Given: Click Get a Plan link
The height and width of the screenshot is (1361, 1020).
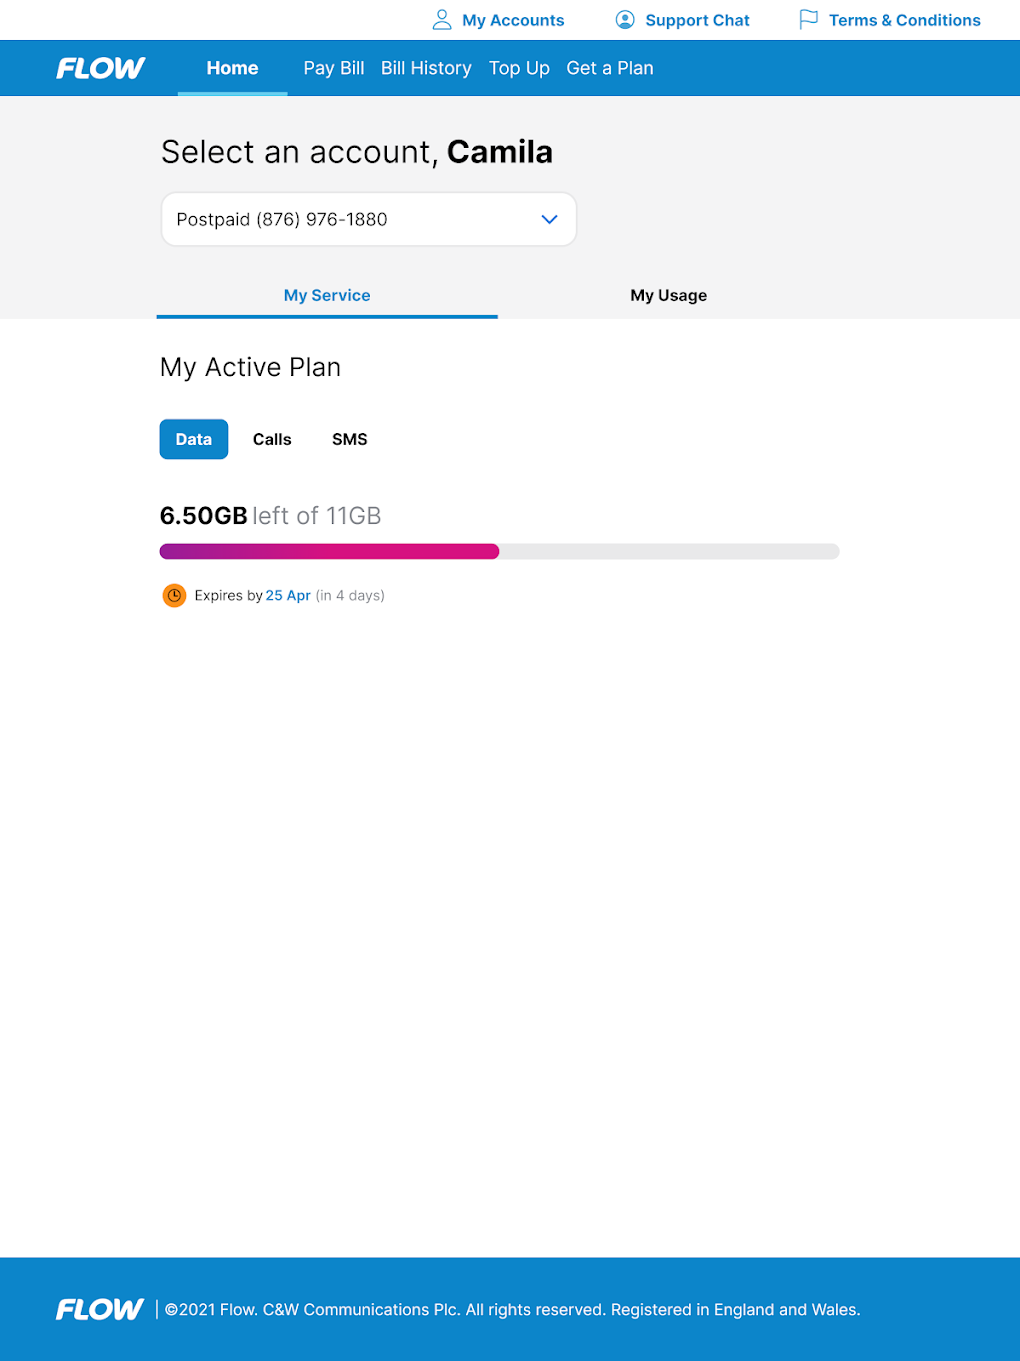Looking at the screenshot, I should (610, 68).
